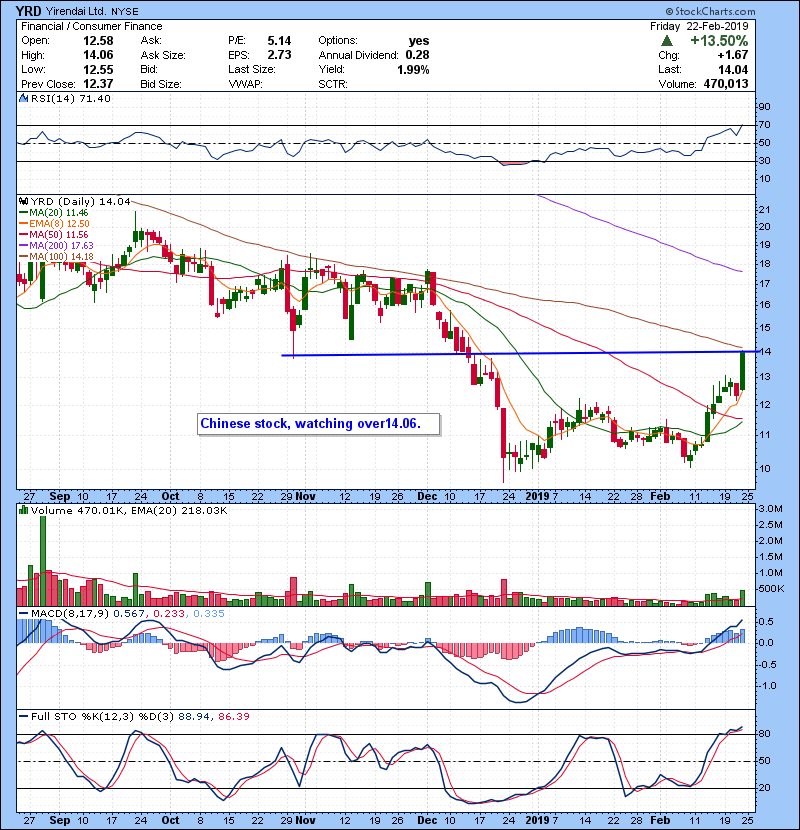Click the EPS value 2.73

pos(279,55)
